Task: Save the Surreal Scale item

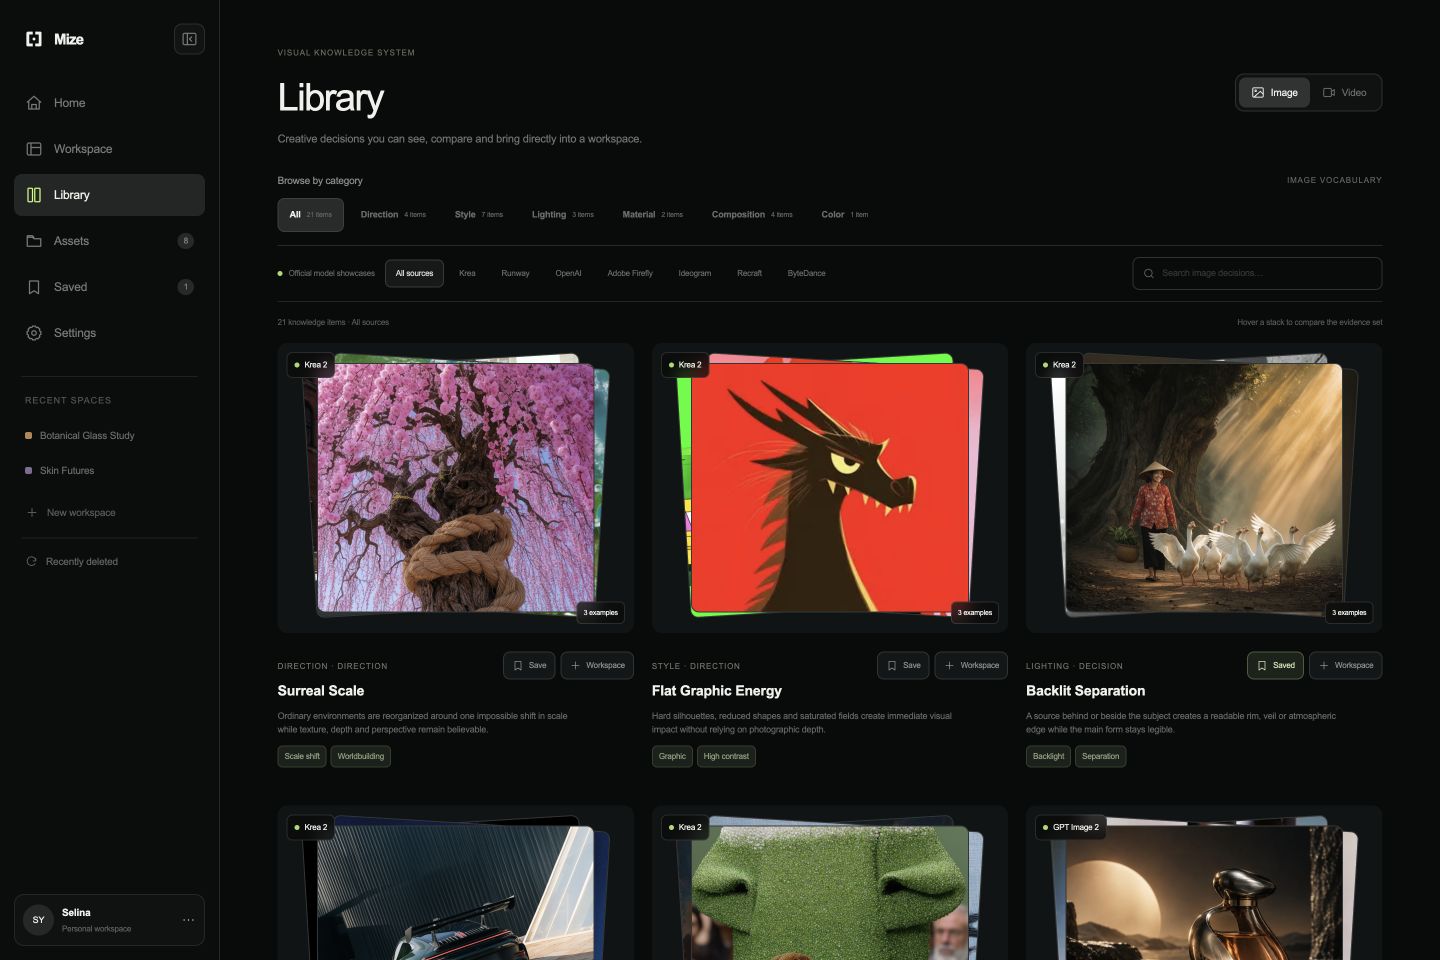Action: point(529,666)
